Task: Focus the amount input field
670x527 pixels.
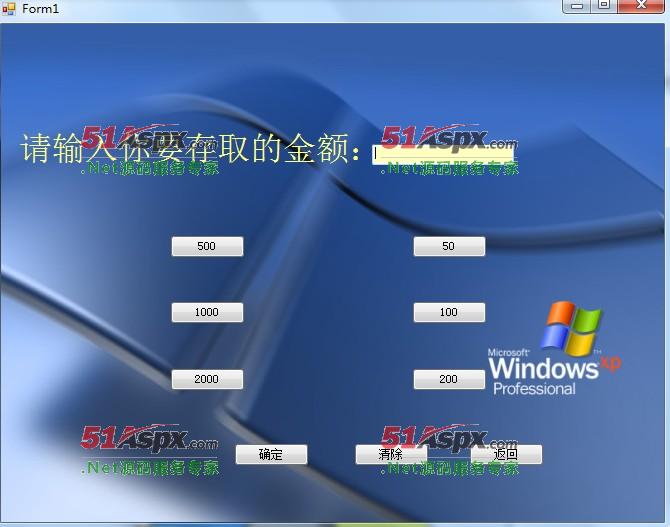Action: coord(443,154)
